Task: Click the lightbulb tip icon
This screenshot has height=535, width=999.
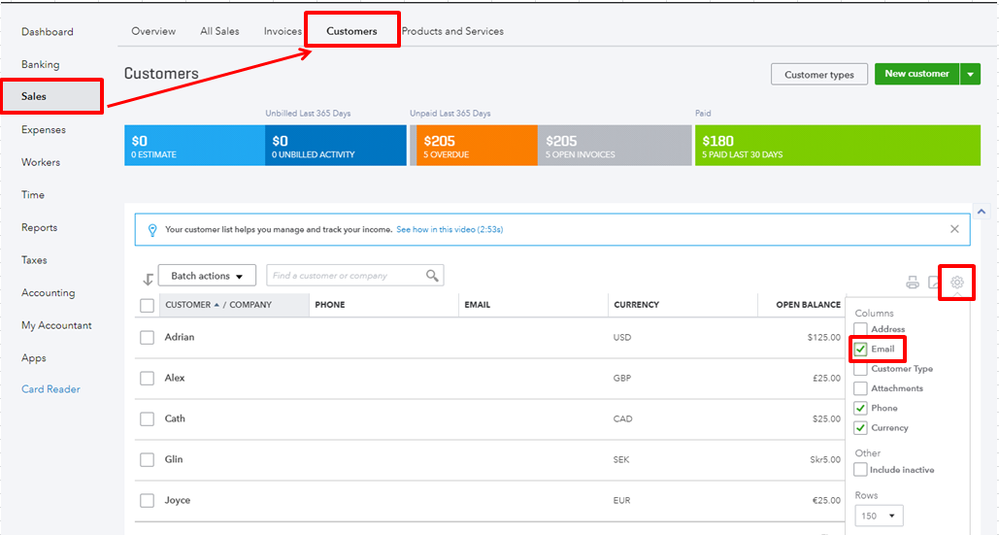Action: [x=152, y=230]
